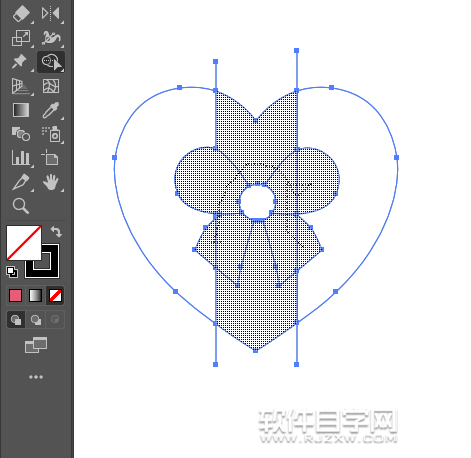Select the Reflect tool
The image size is (471, 458).
click(x=51, y=14)
